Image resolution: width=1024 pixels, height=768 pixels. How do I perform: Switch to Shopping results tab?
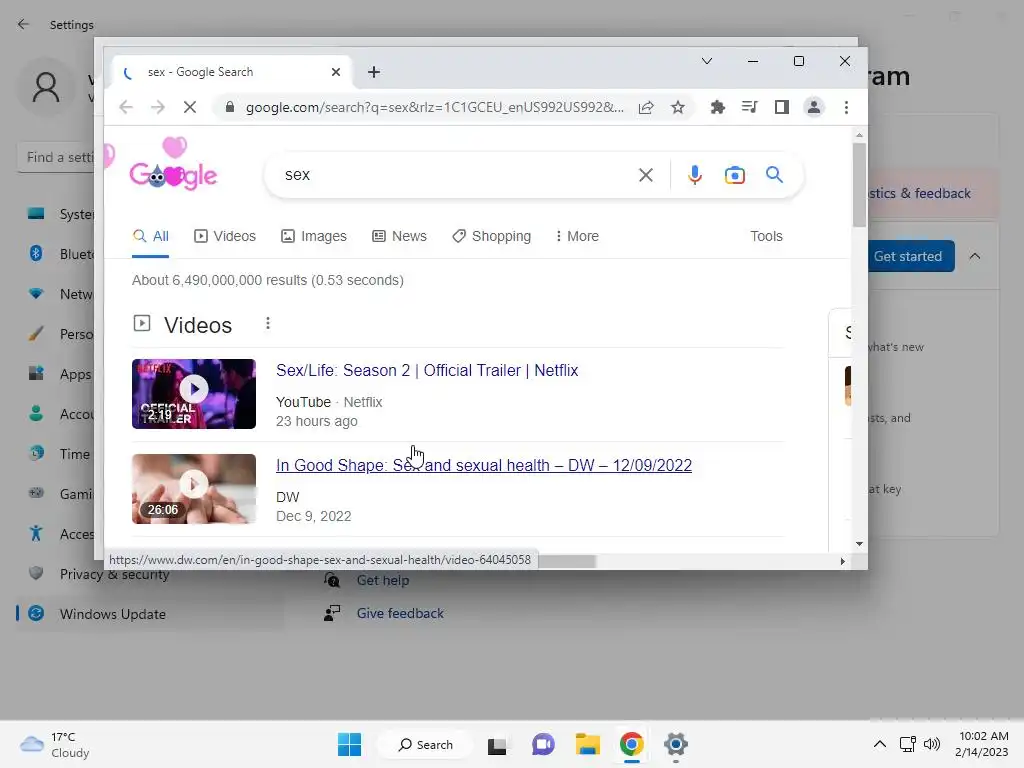492,236
